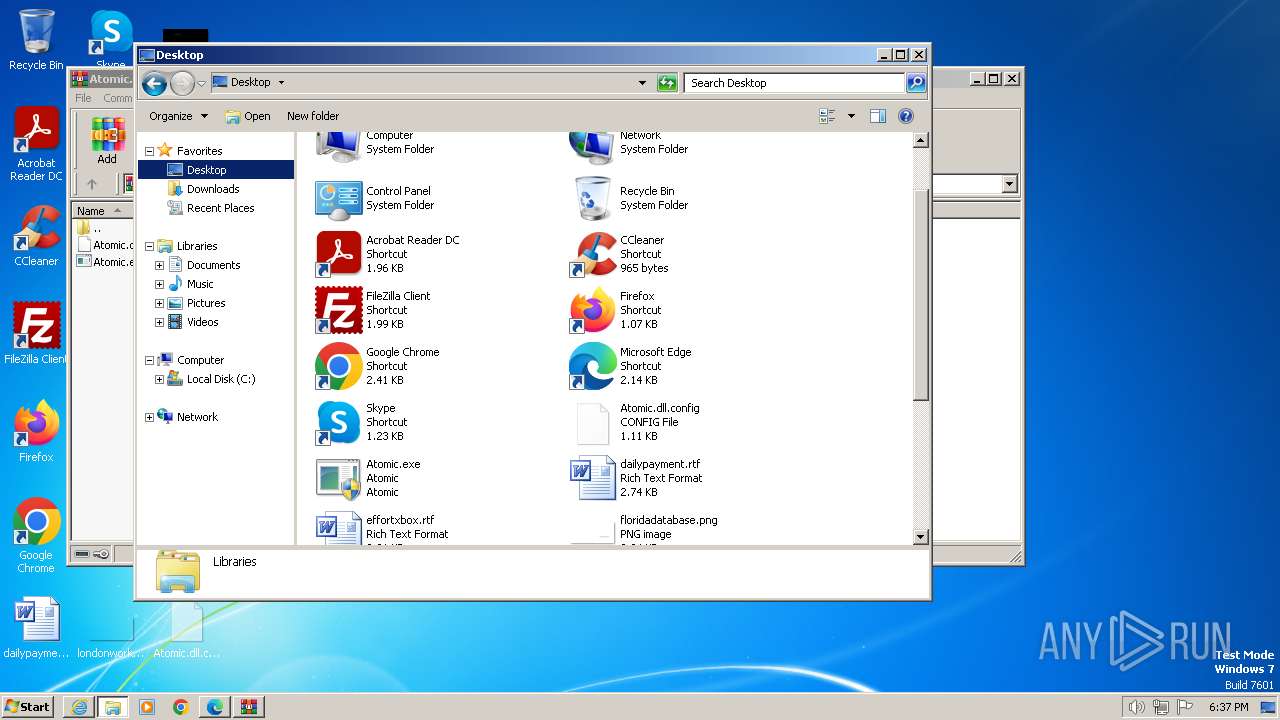Change view icon in Explorer toolbar

[x=827, y=116]
